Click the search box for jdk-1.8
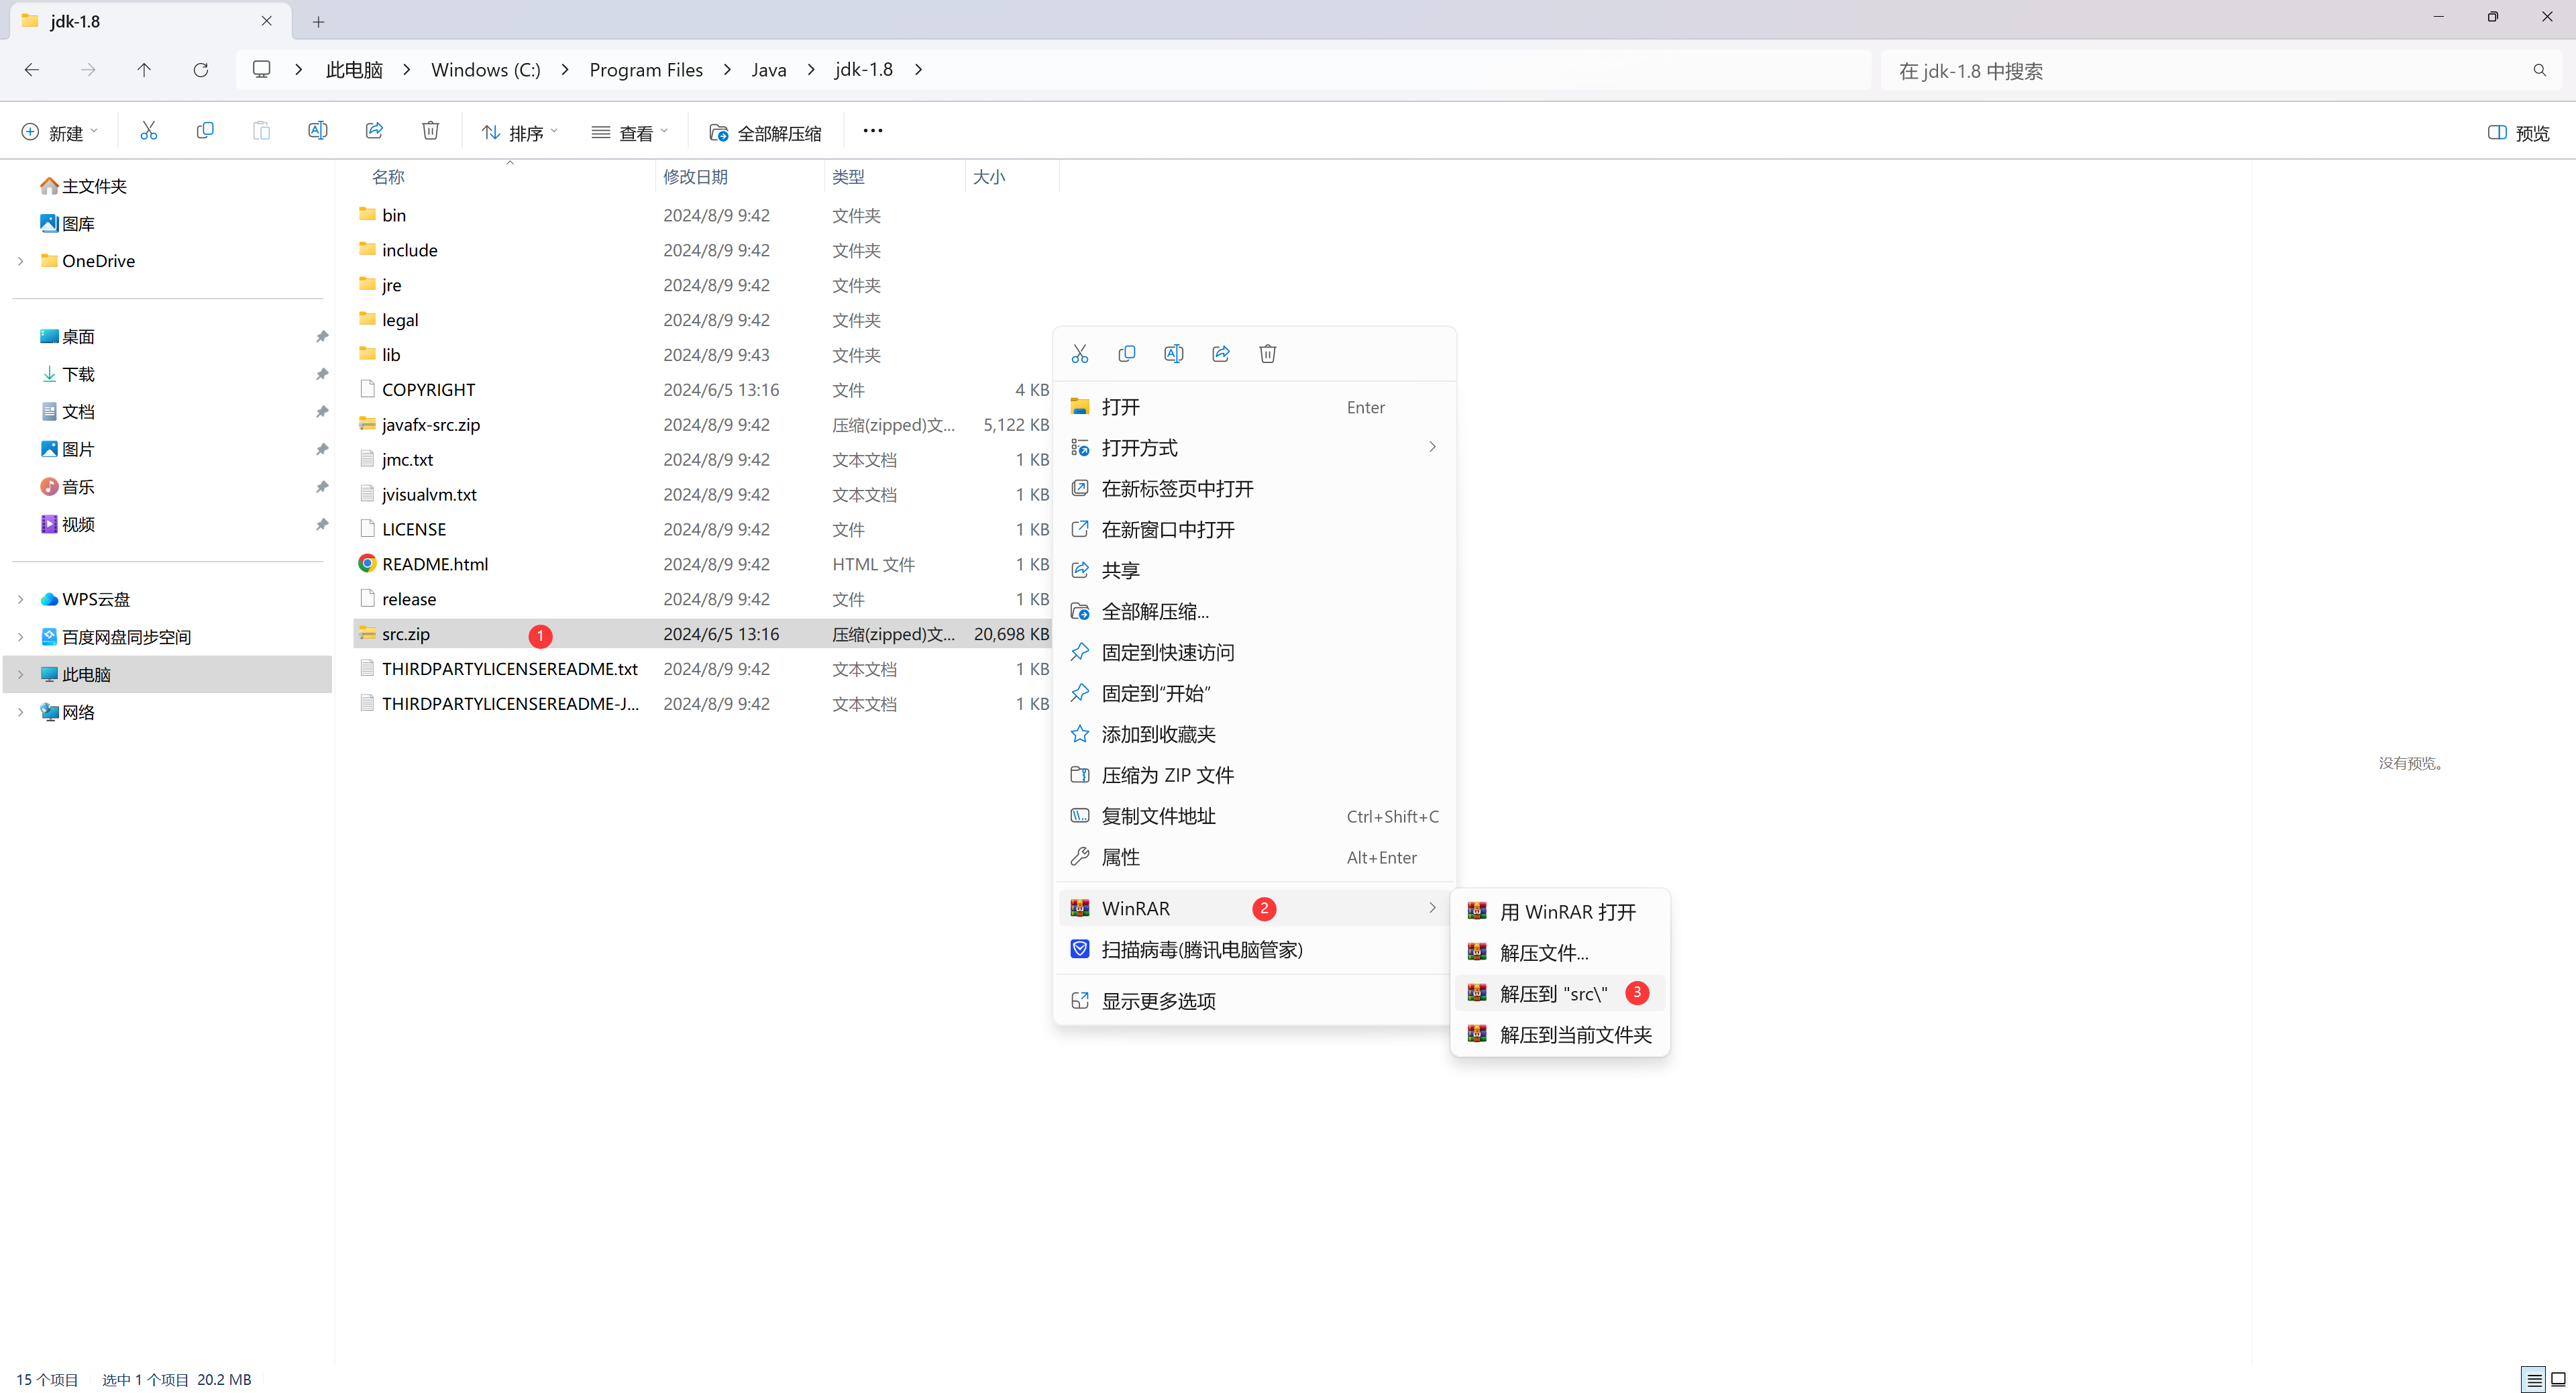 click(2200, 71)
